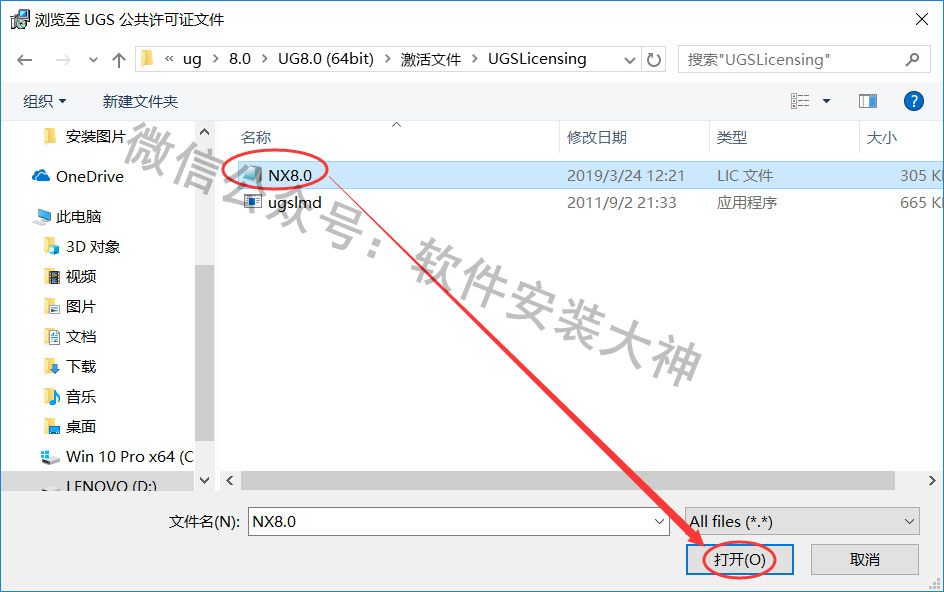Sort by 大小 column header
944x592 pixels.
tap(881, 138)
